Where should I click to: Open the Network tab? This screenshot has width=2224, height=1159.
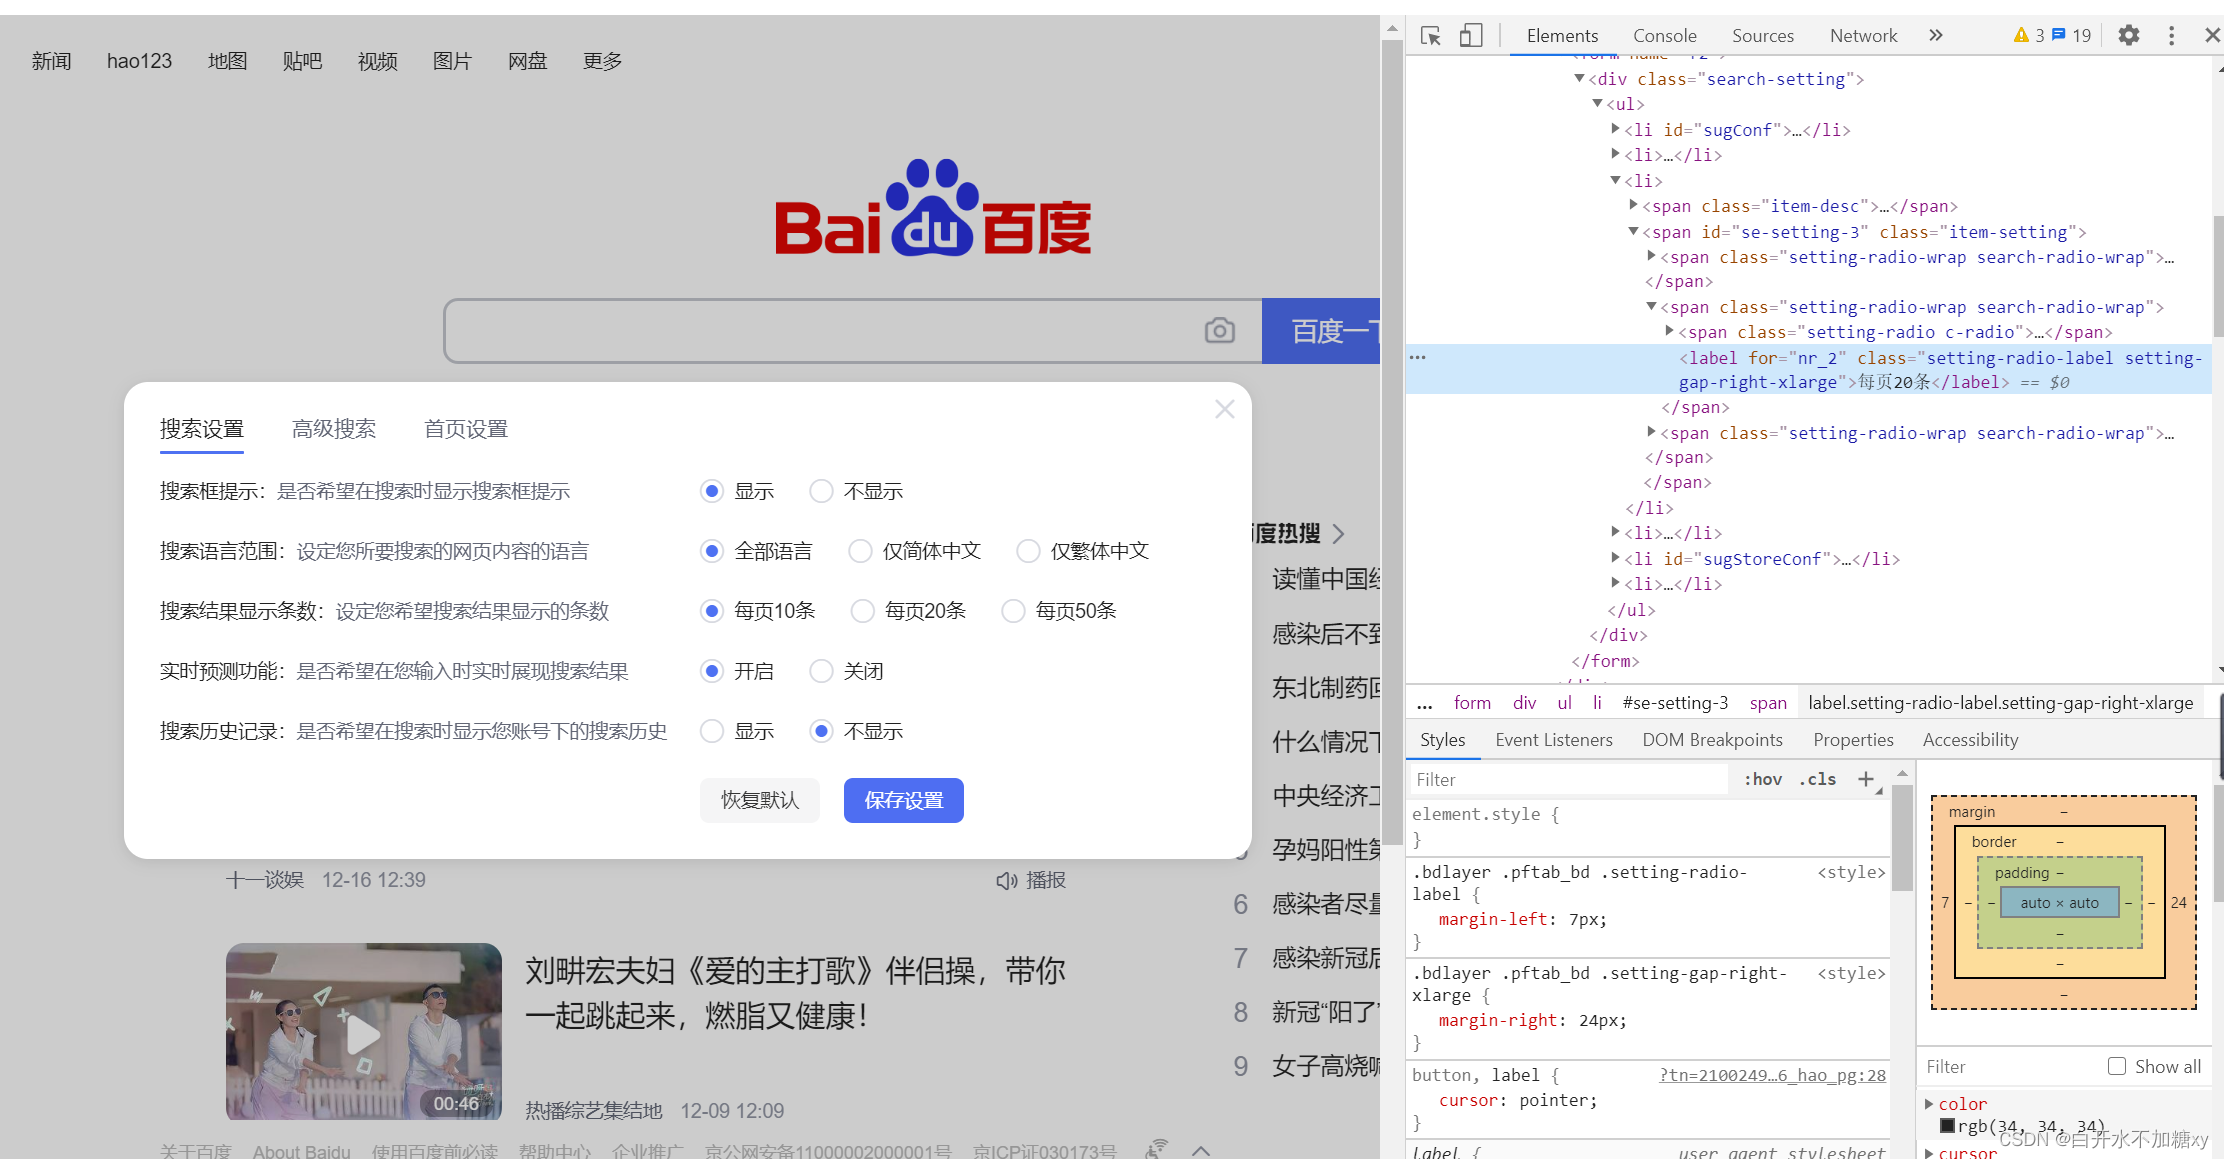click(1863, 36)
